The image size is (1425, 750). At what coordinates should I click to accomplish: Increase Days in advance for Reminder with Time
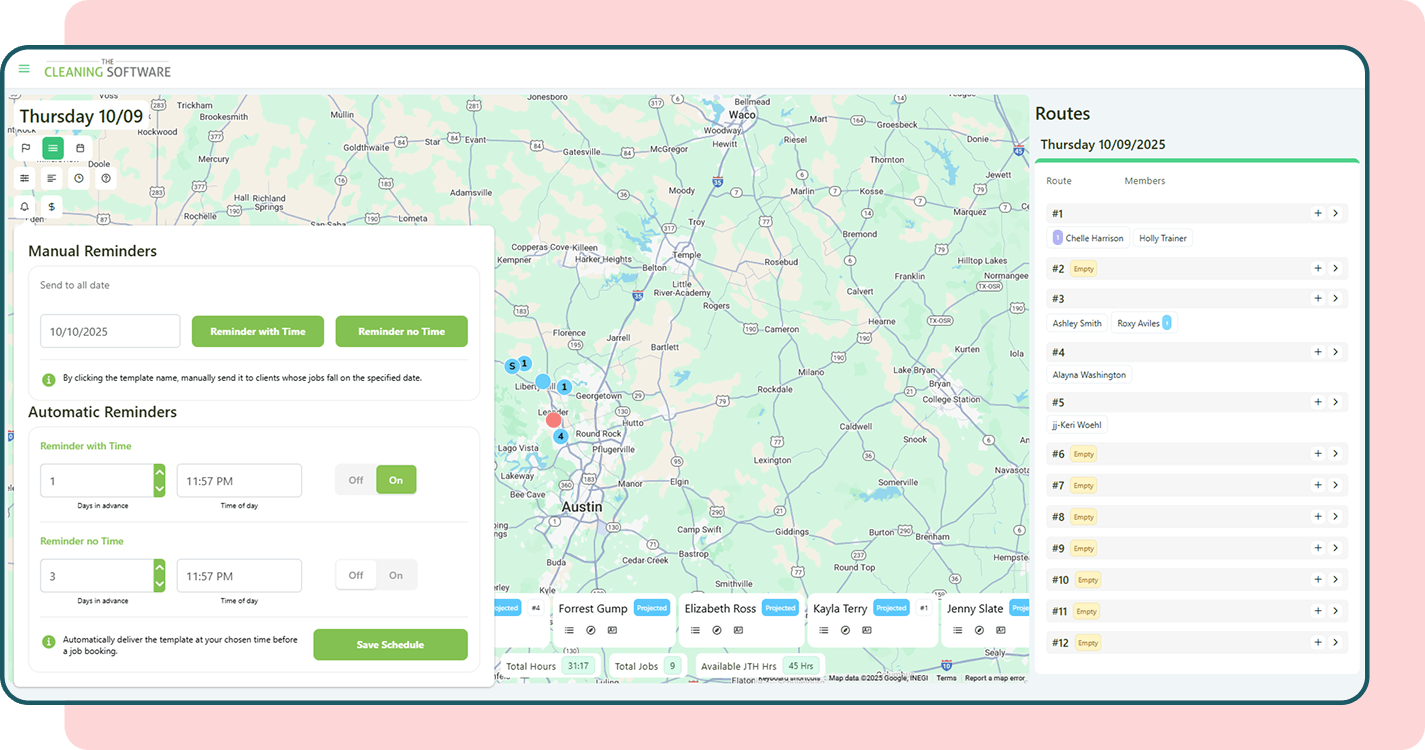tap(159, 472)
